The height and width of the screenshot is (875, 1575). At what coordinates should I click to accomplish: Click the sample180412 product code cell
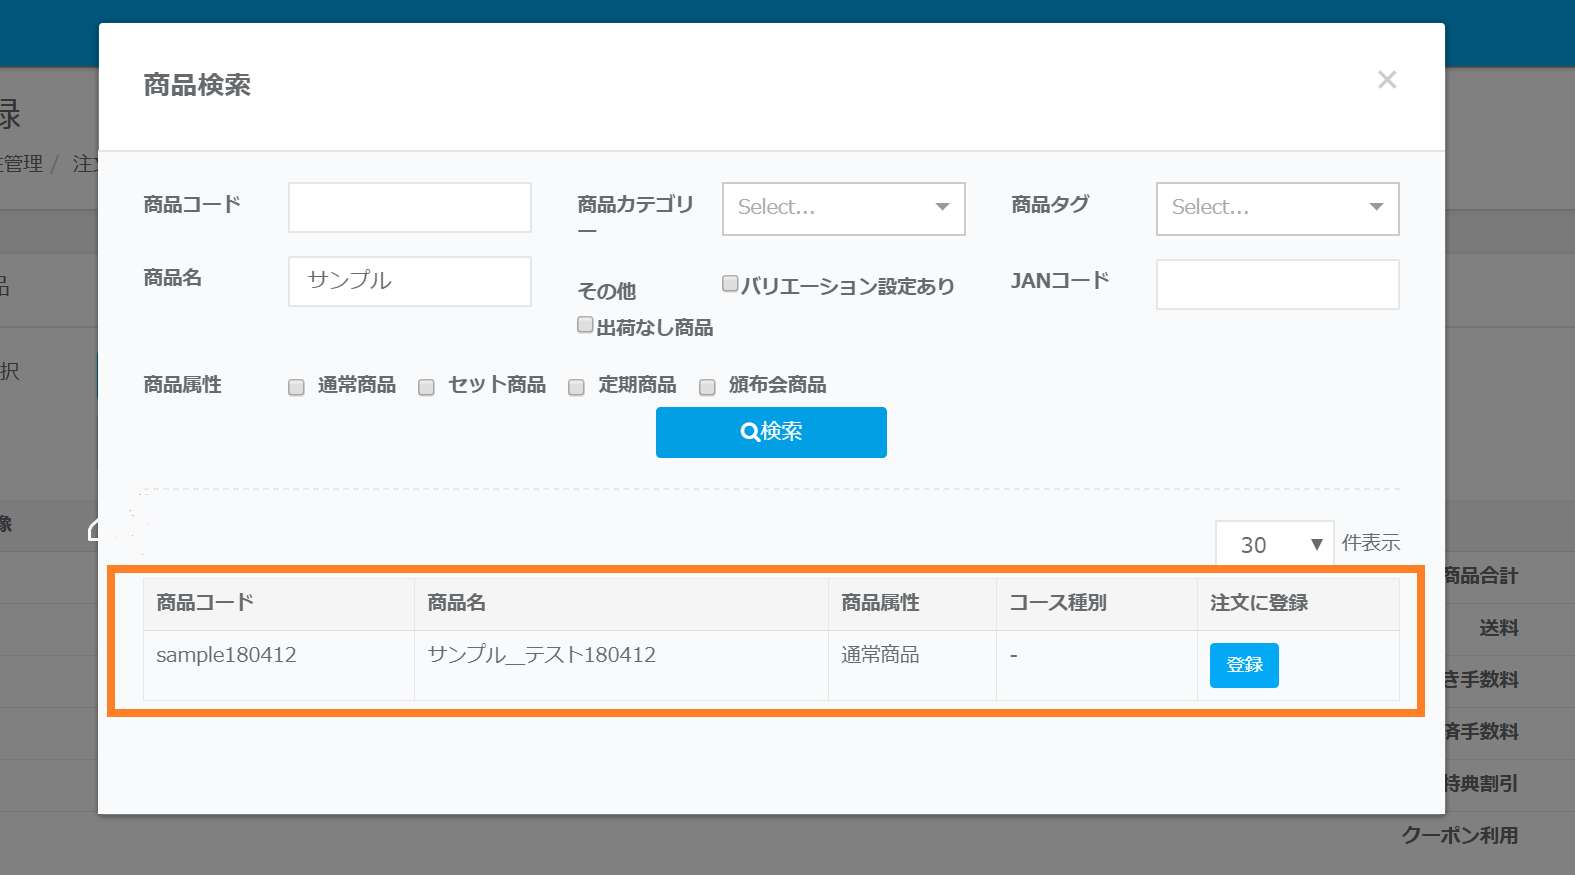[226, 655]
